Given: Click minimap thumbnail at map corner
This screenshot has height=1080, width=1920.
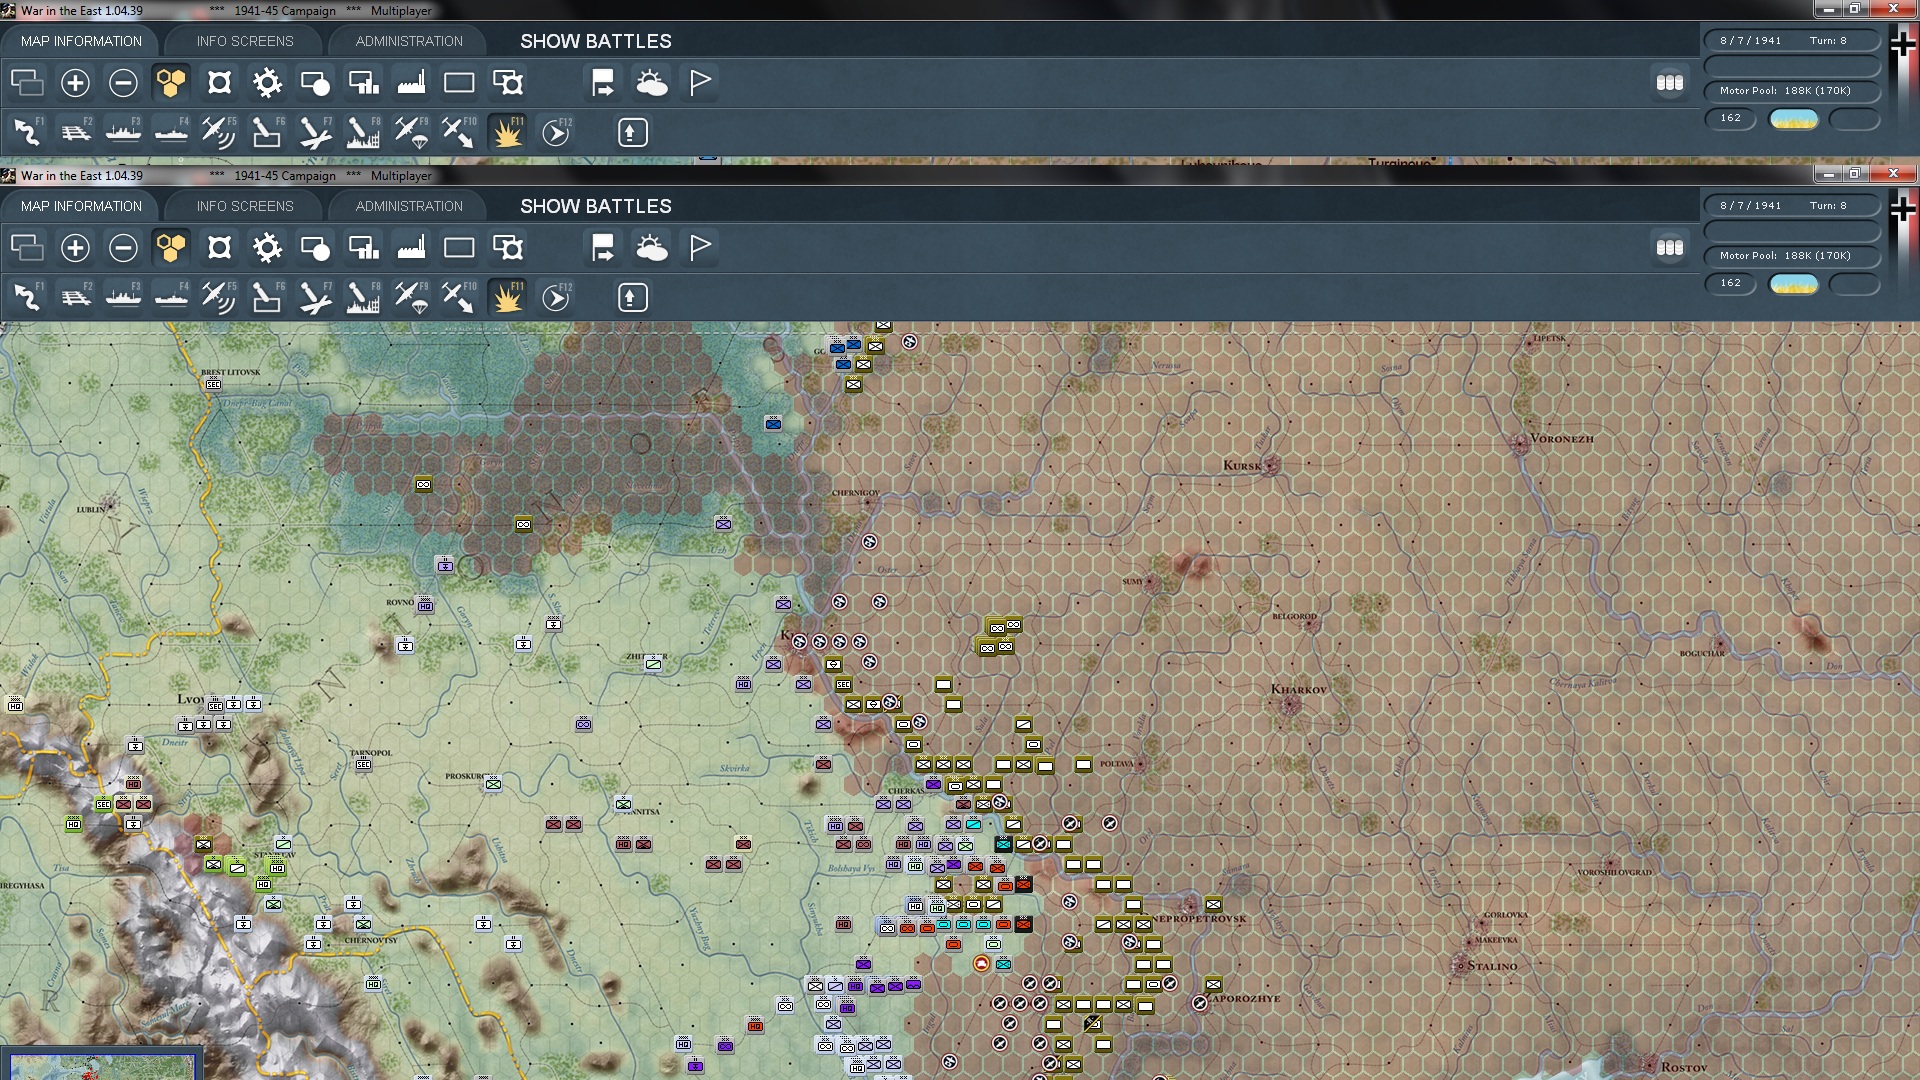Looking at the screenshot, I should pos(101,1065).
